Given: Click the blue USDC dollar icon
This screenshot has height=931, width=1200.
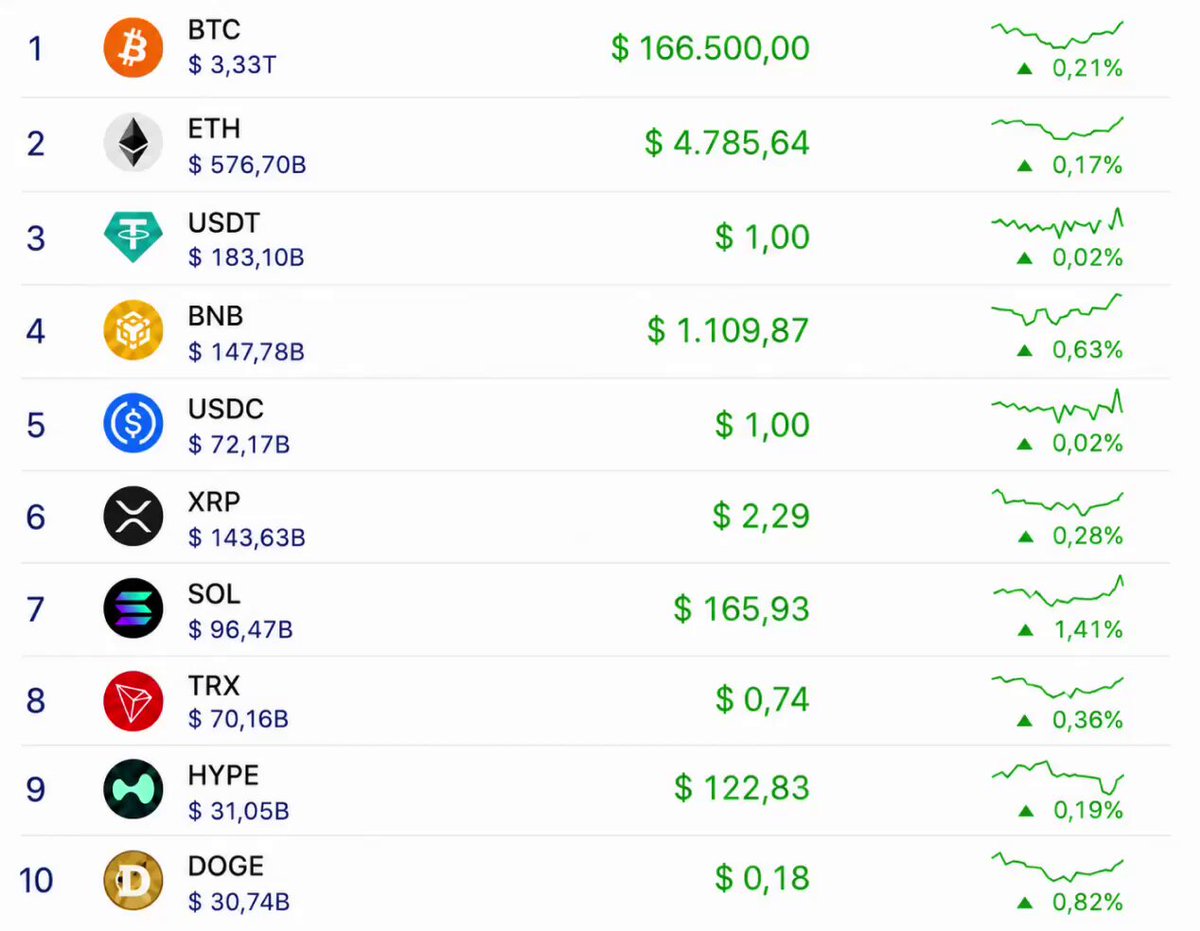Looking at the screenshot, I should point(133,424).
